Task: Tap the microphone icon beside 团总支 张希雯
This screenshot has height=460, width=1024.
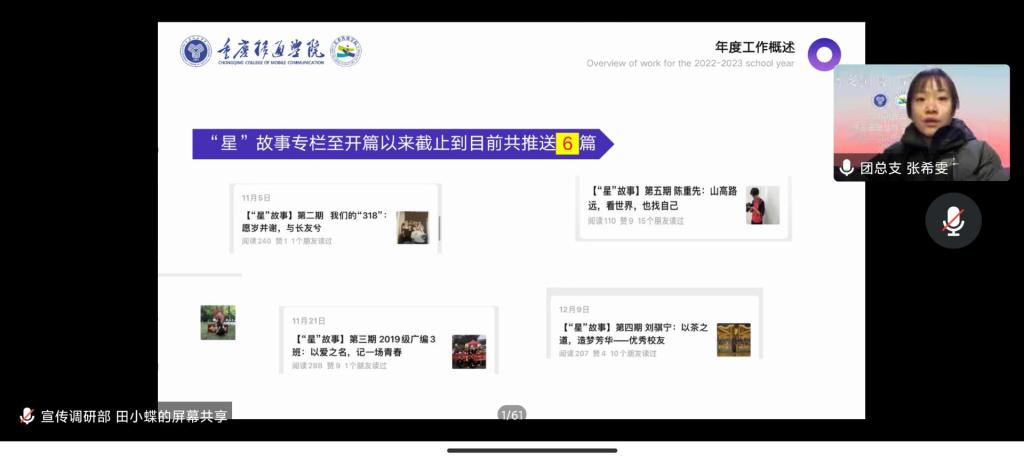Action: (x=846, y=168)
